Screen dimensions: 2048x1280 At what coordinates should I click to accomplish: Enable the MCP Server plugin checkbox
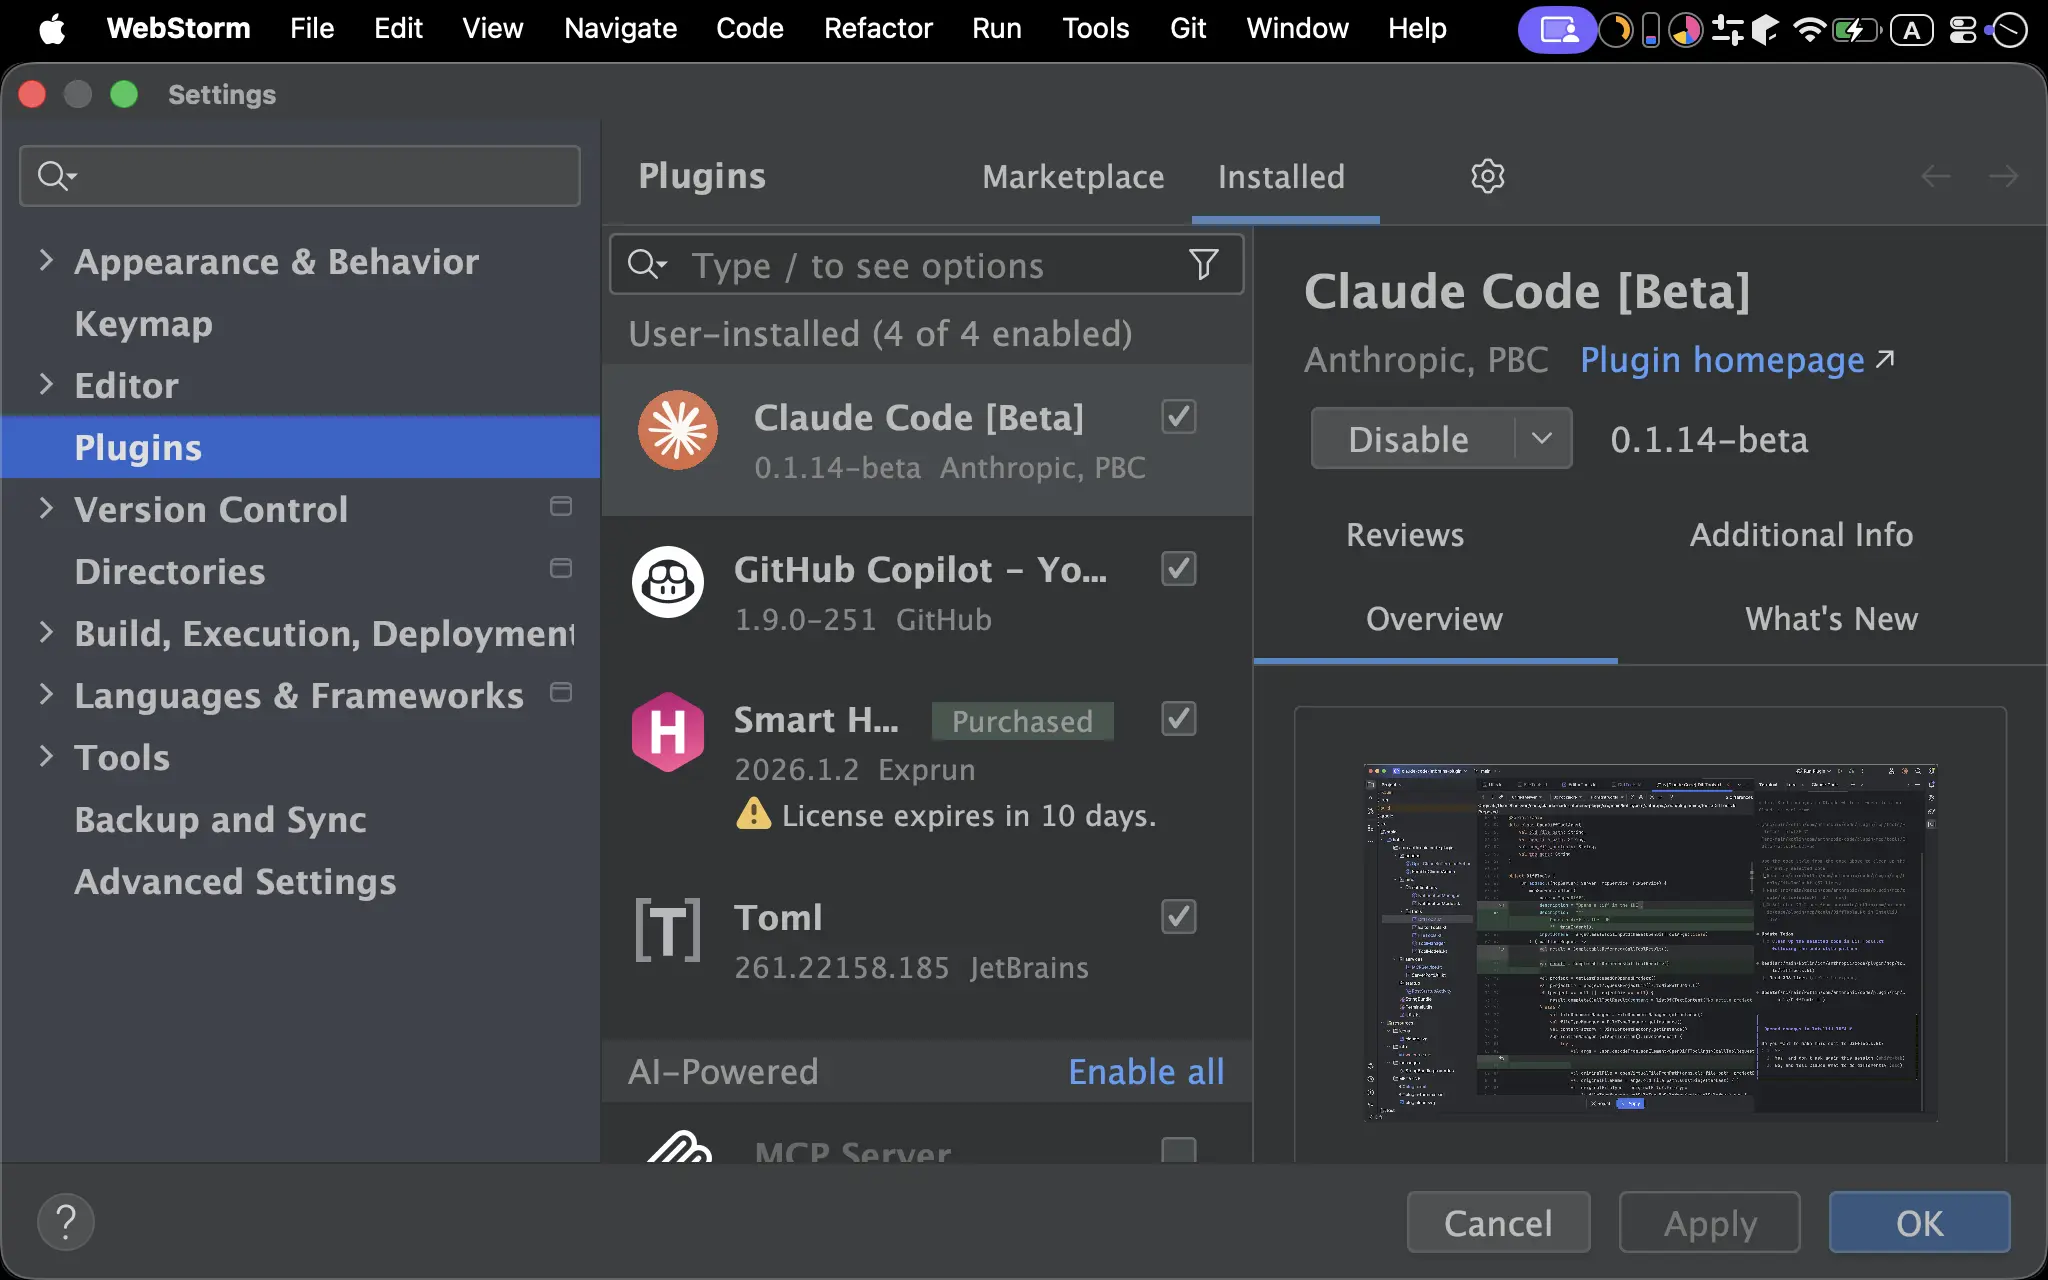tap(1179, 1150)
